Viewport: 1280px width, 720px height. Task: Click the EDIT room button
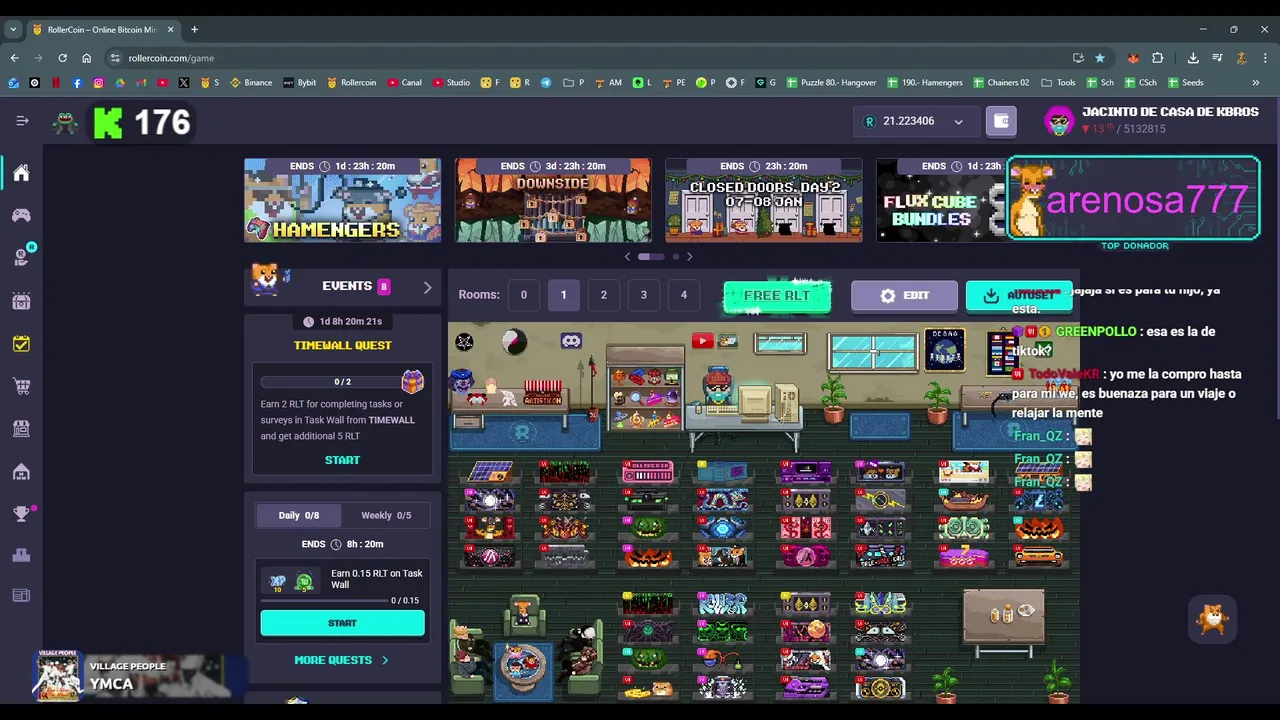(x=904, y=296)
